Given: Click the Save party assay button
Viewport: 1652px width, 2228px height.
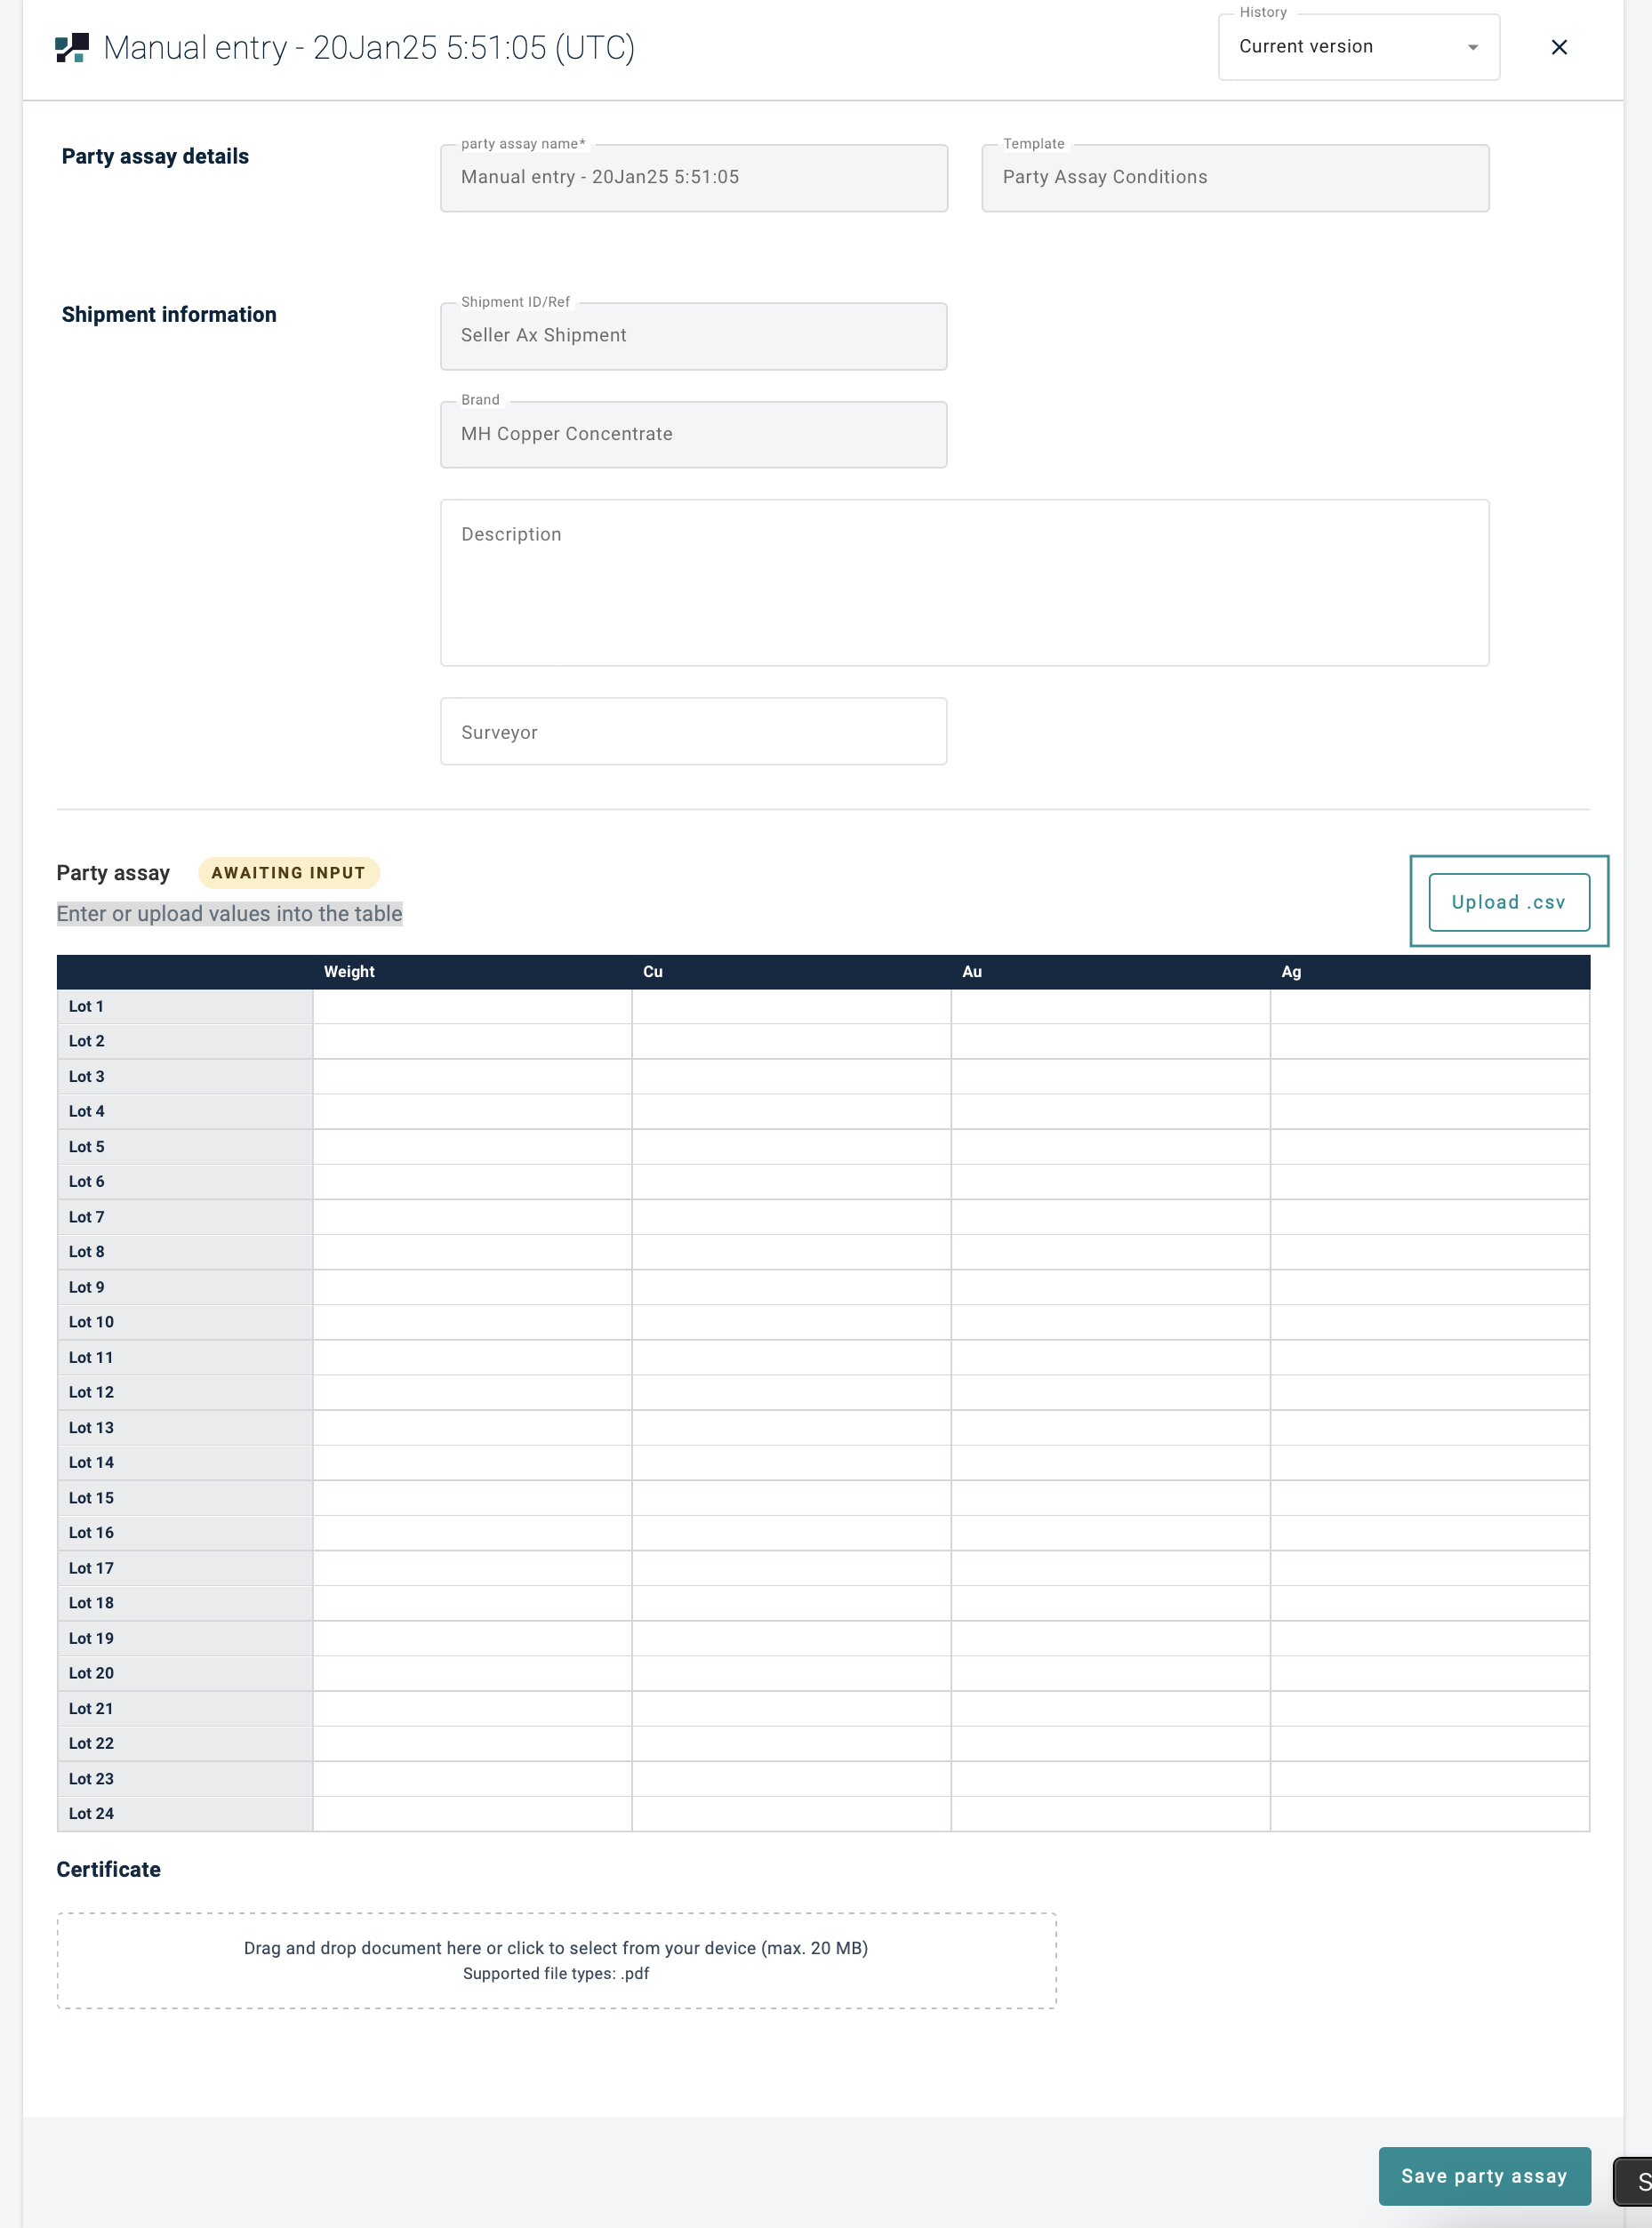Looking at the screenshot, I should tap(1483, 2175).
